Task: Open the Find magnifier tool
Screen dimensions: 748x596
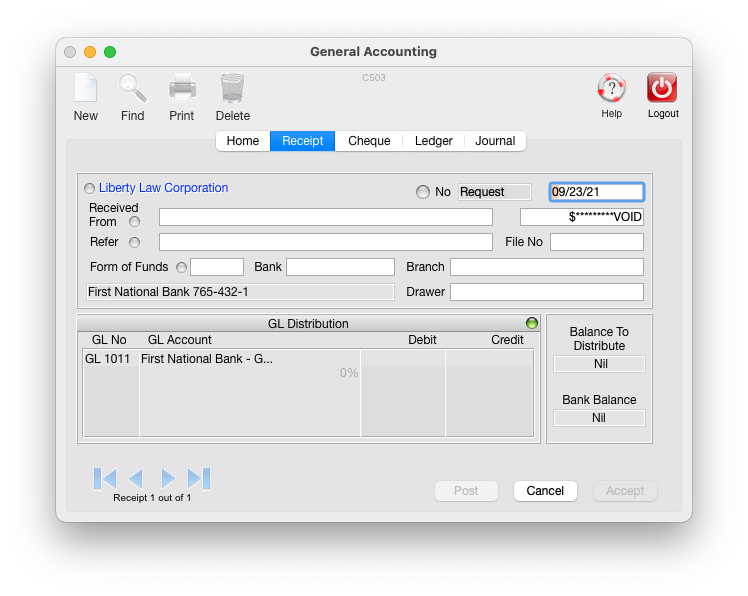Action: pos(133,88)
